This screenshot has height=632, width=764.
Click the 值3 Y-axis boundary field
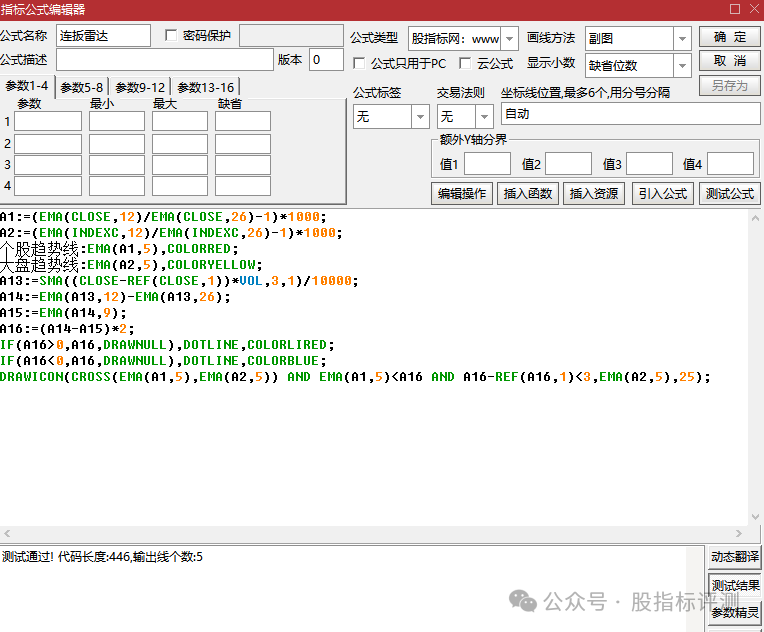point(649,164)
